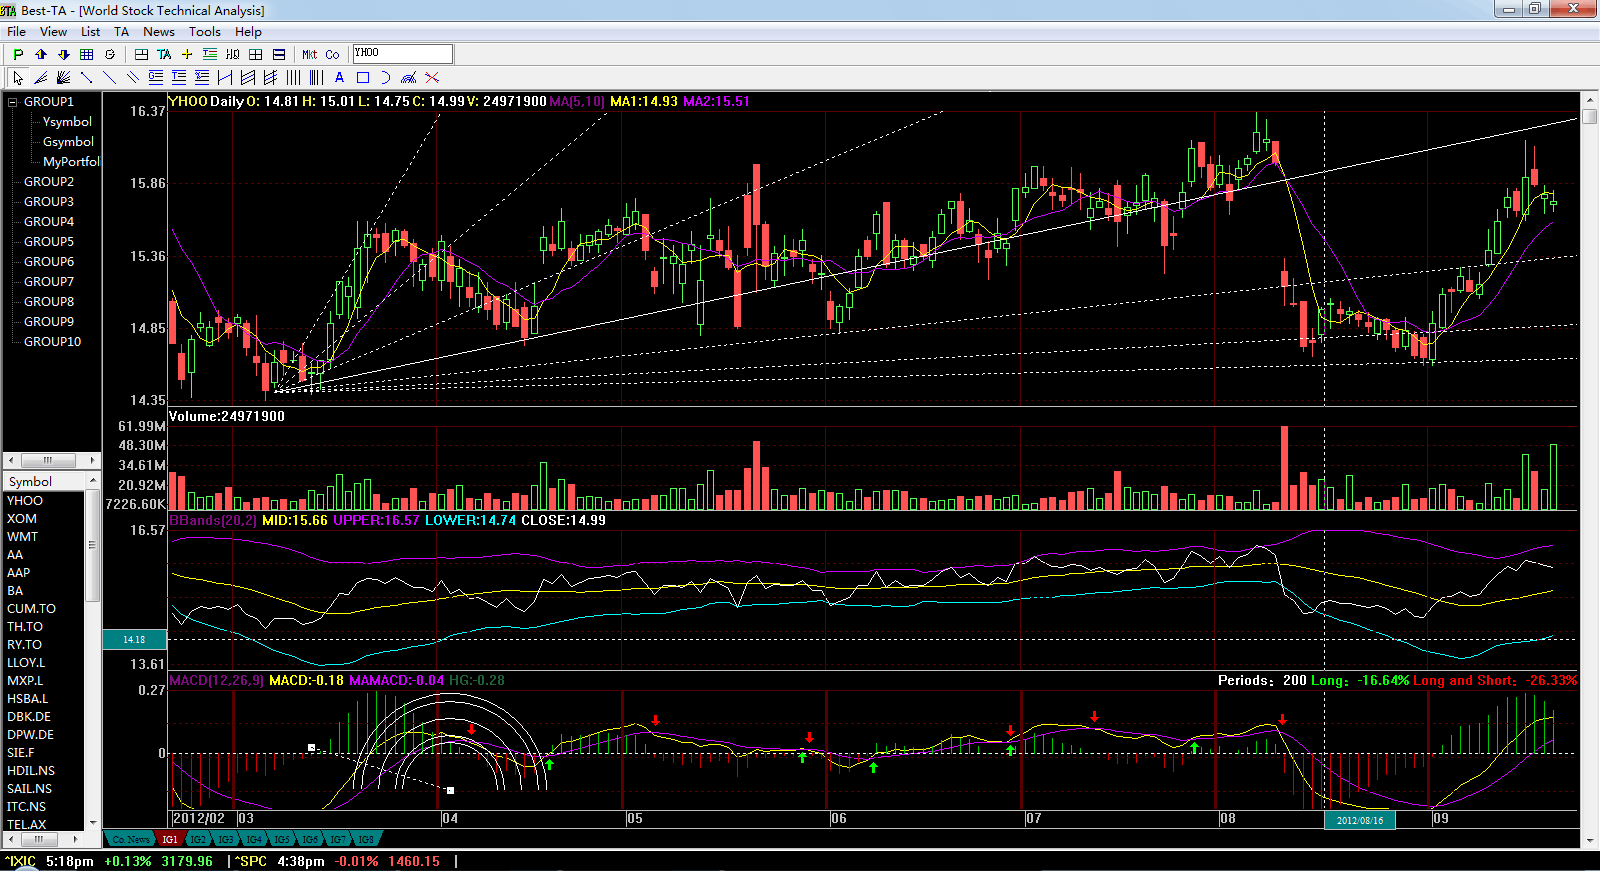Select the arc drawing tool
1600x871 pixels.
(x=385, y=77)
